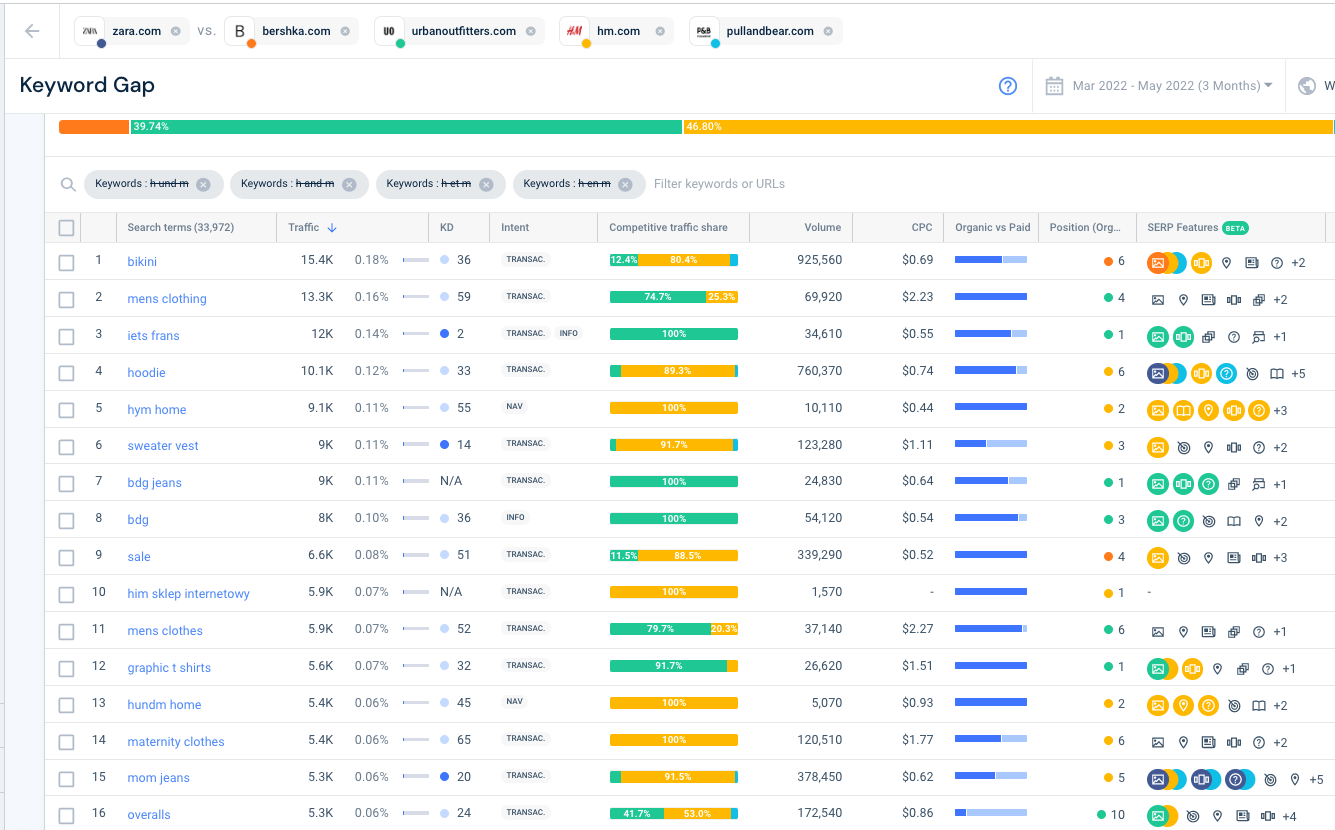The image size is (1335, 830).
Task: Remove the 'h and m' keyword filter chip
Action: [349, 184]
